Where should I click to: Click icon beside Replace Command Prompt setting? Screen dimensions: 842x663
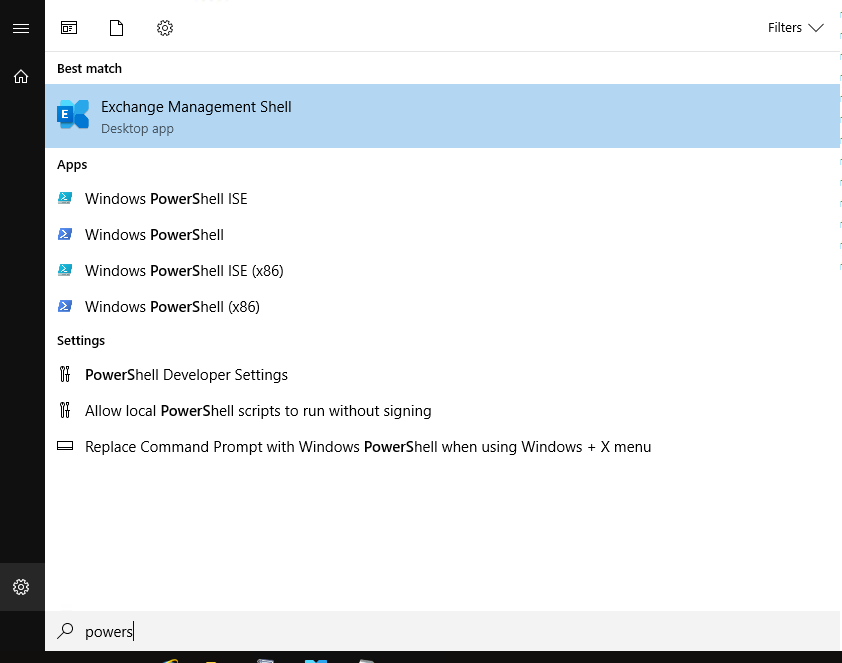tap(65, 446)
